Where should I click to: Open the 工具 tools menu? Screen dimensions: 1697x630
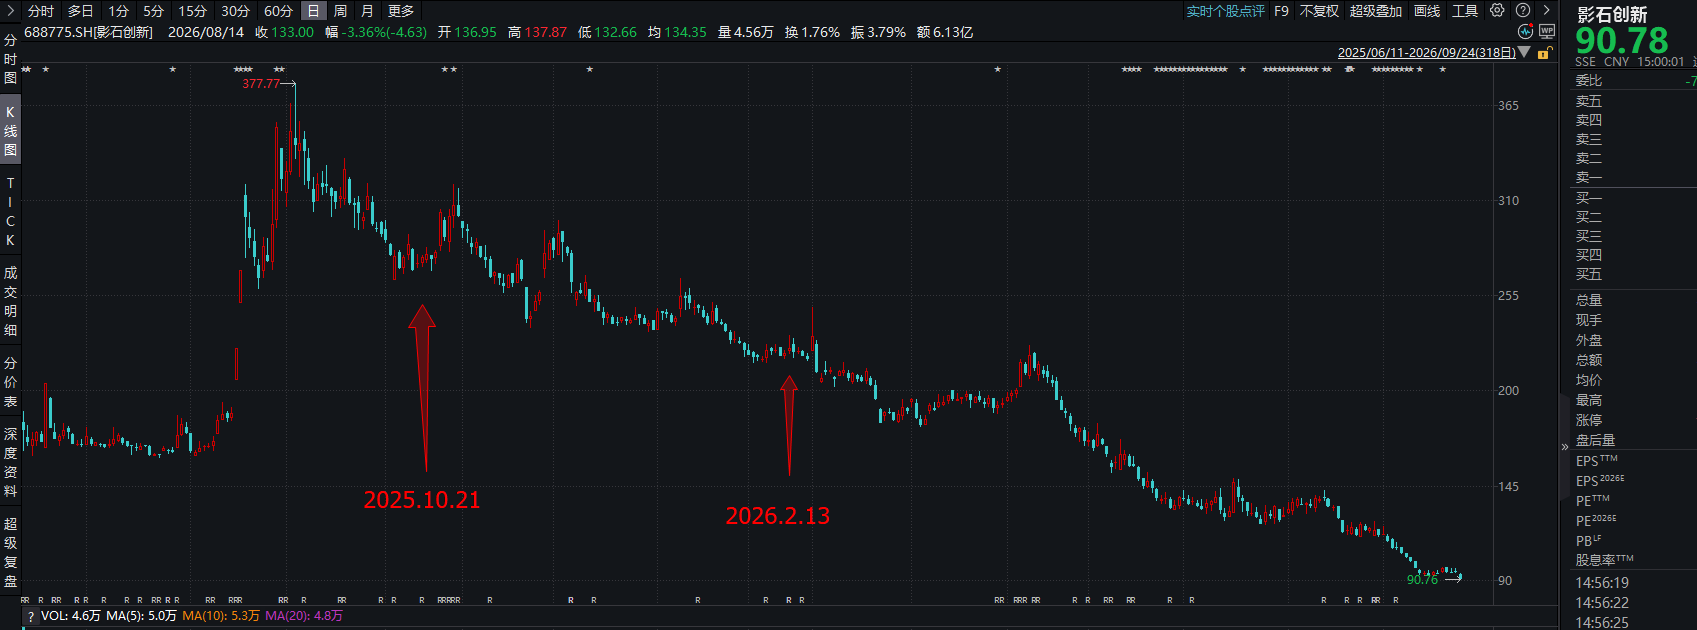pyautogui.click(x=1465, y=11)
